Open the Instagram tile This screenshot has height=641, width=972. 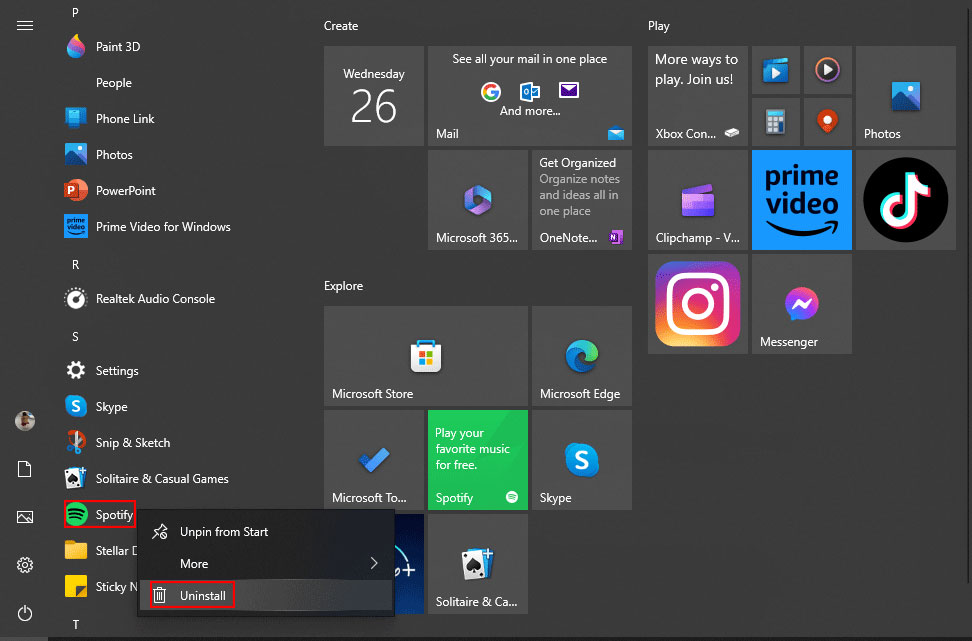698,304
